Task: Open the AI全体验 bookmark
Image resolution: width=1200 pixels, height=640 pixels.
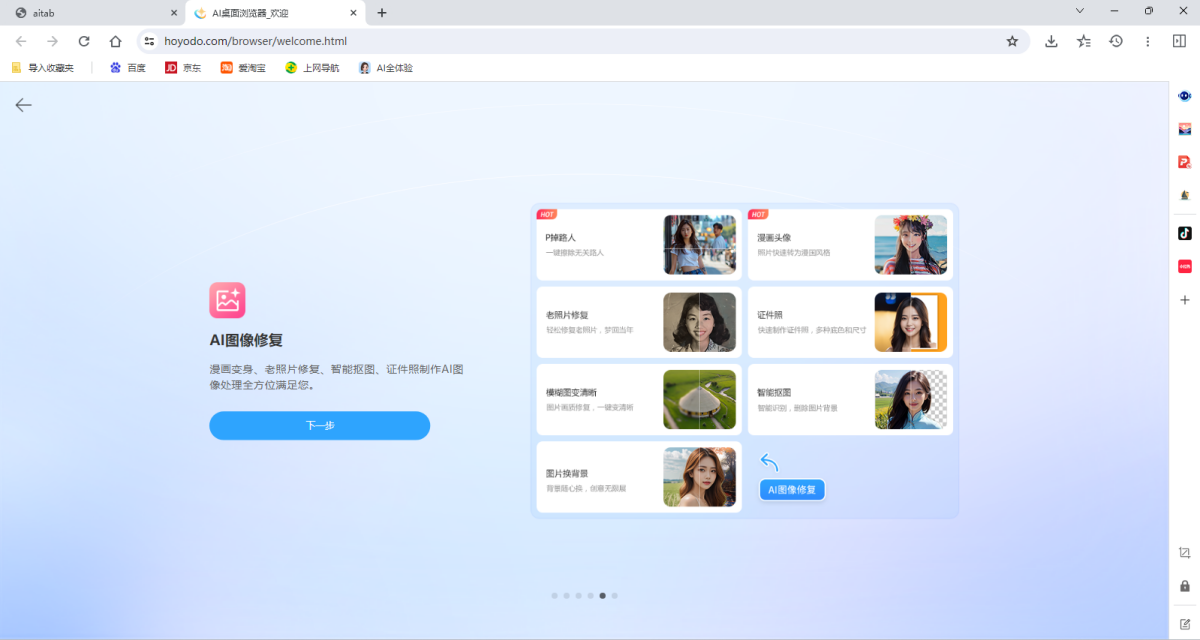Action: click(386, 68)
